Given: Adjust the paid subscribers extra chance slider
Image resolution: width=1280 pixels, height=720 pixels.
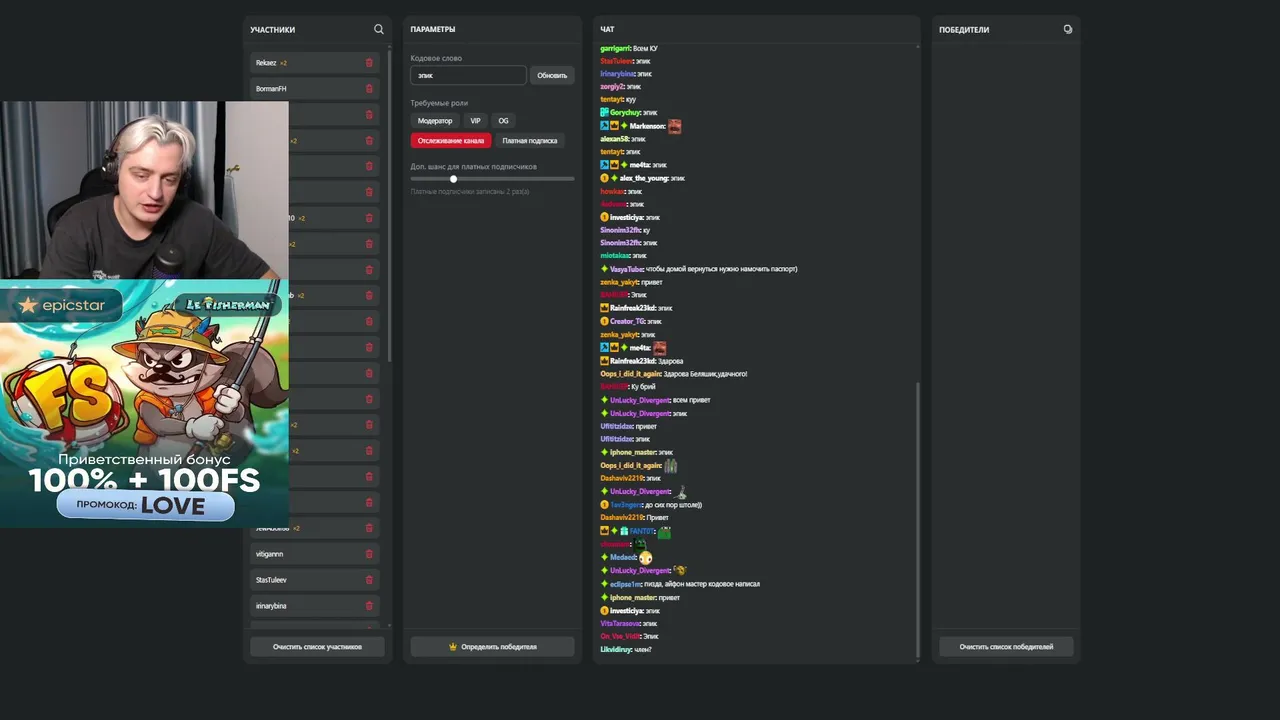Looking at the screenshot, I should [453, 179].
